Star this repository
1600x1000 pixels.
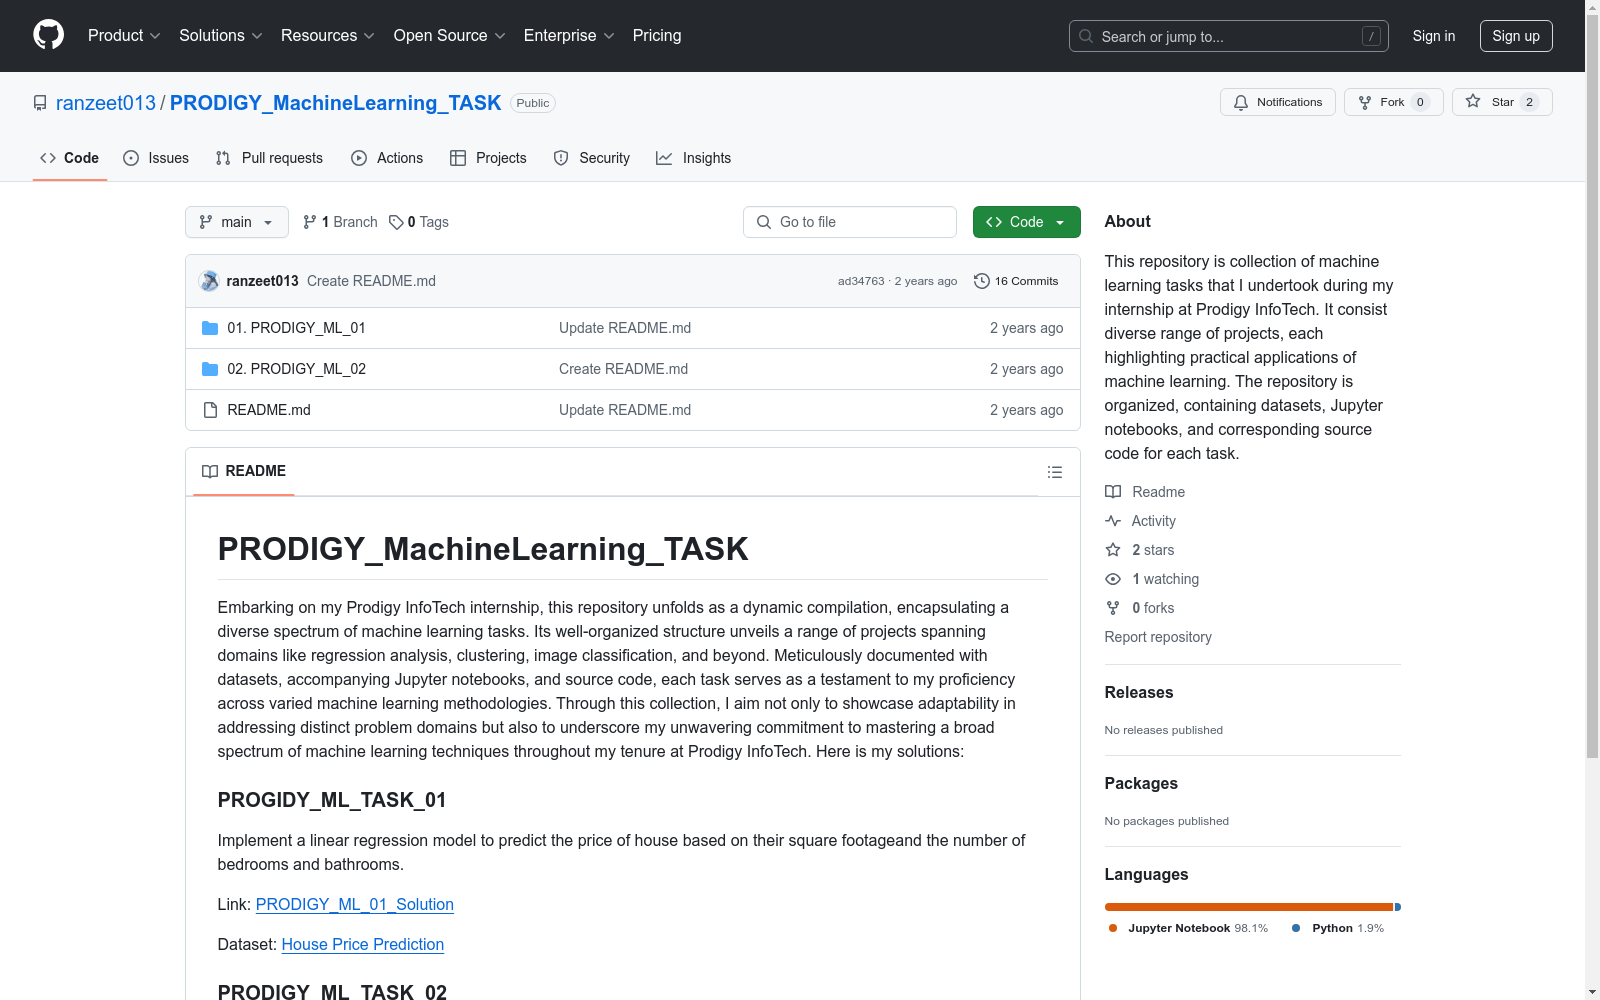pos(1502,102)
